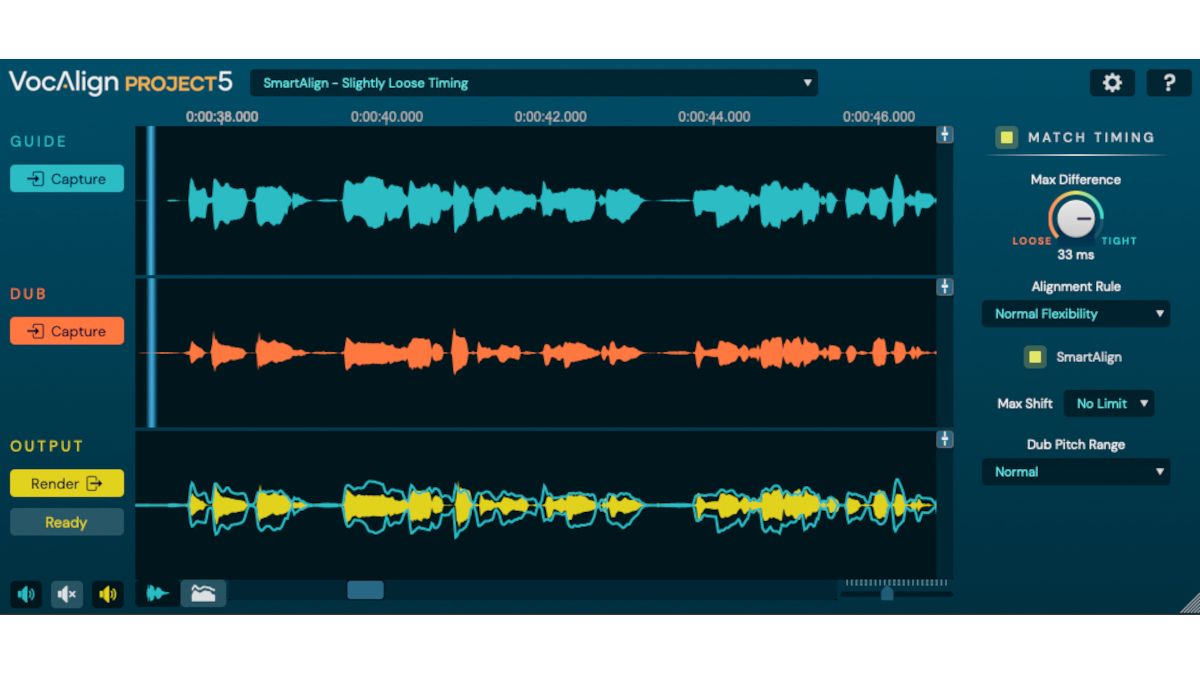
Task: Click the DUB track label
Action: pos(28,294)
